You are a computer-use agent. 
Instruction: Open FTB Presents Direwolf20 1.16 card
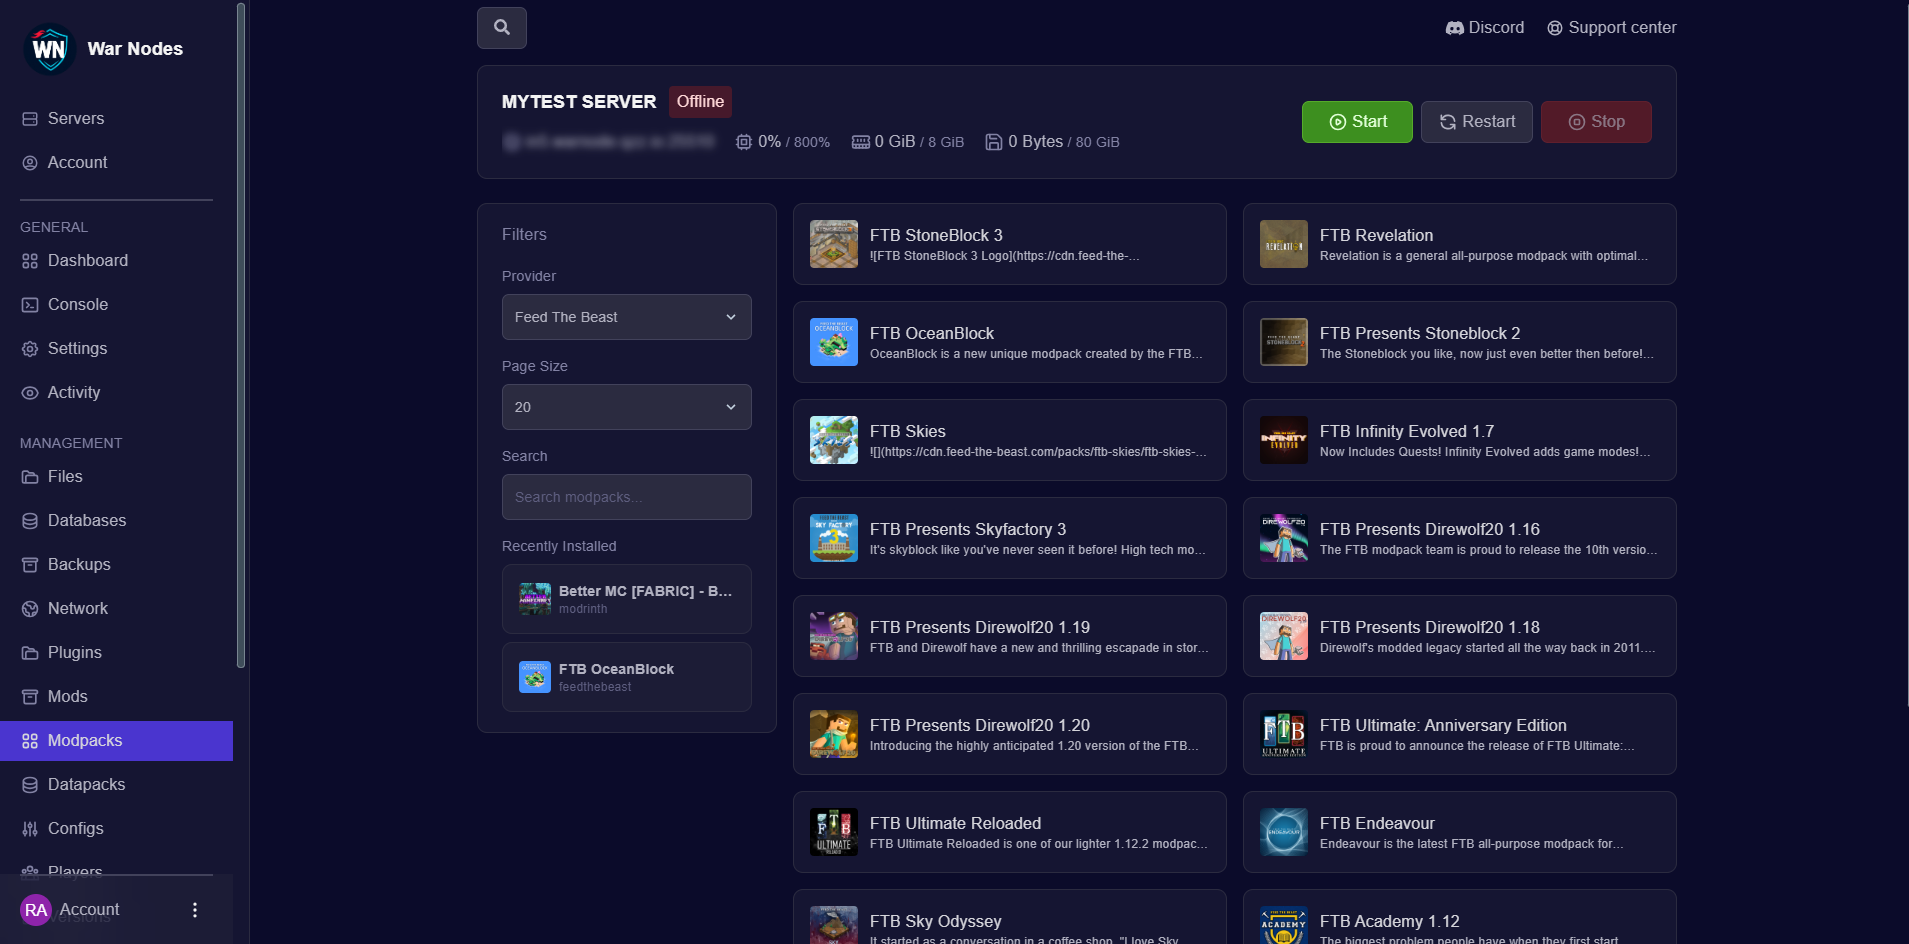1460,538
